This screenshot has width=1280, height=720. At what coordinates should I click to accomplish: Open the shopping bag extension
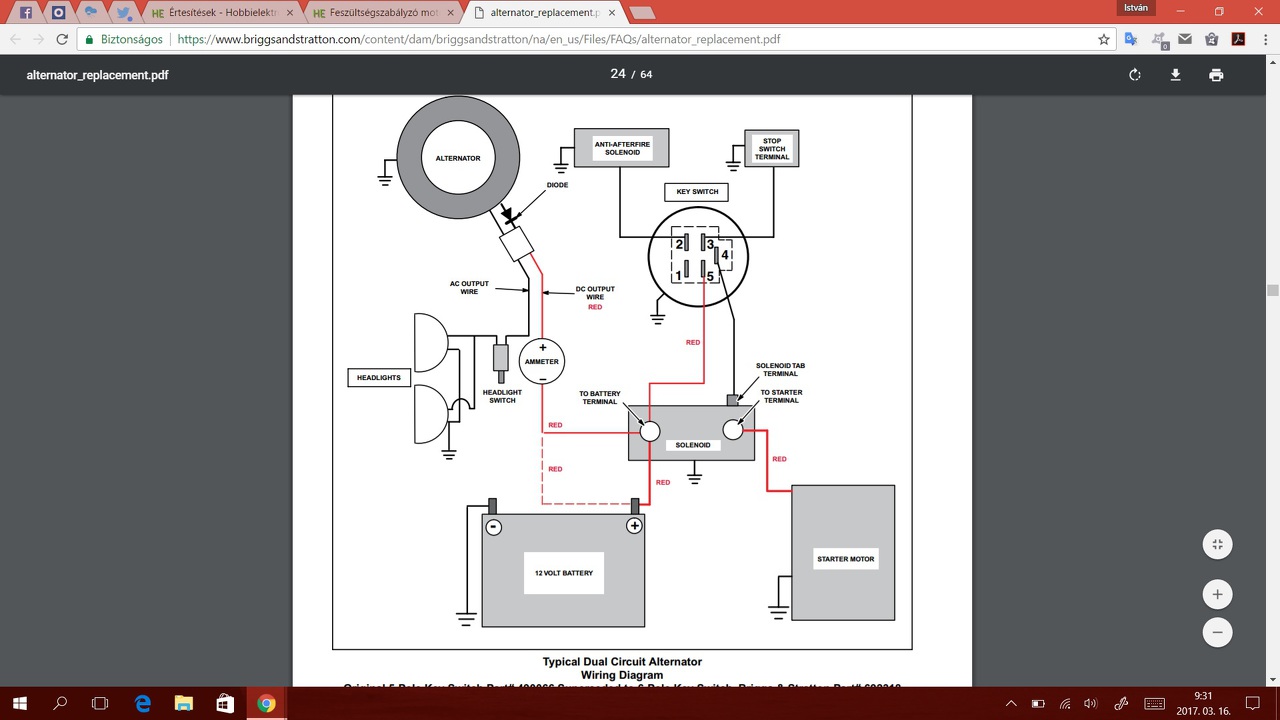1211,40
